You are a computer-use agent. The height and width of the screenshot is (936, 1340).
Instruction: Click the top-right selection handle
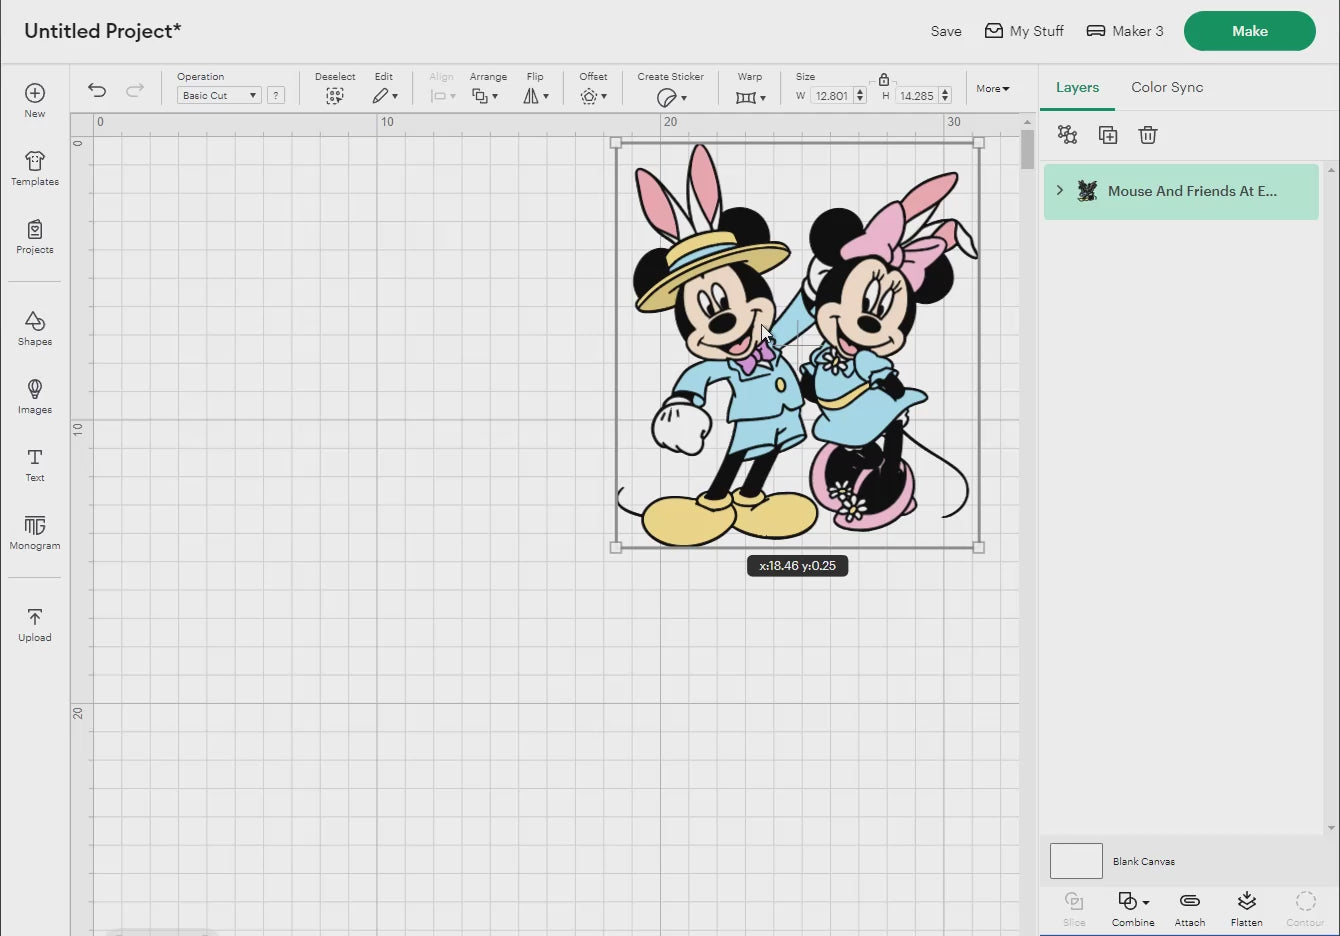979,143
